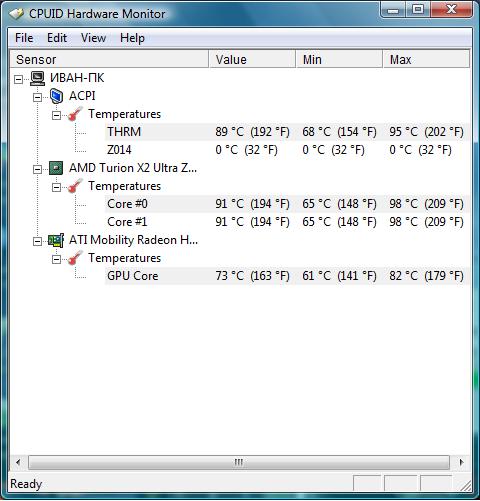The width and height of the screenshot is (480, 501).
Task: Collapse the AMD Turion X2 Ultra node
Action: (38, 169)
